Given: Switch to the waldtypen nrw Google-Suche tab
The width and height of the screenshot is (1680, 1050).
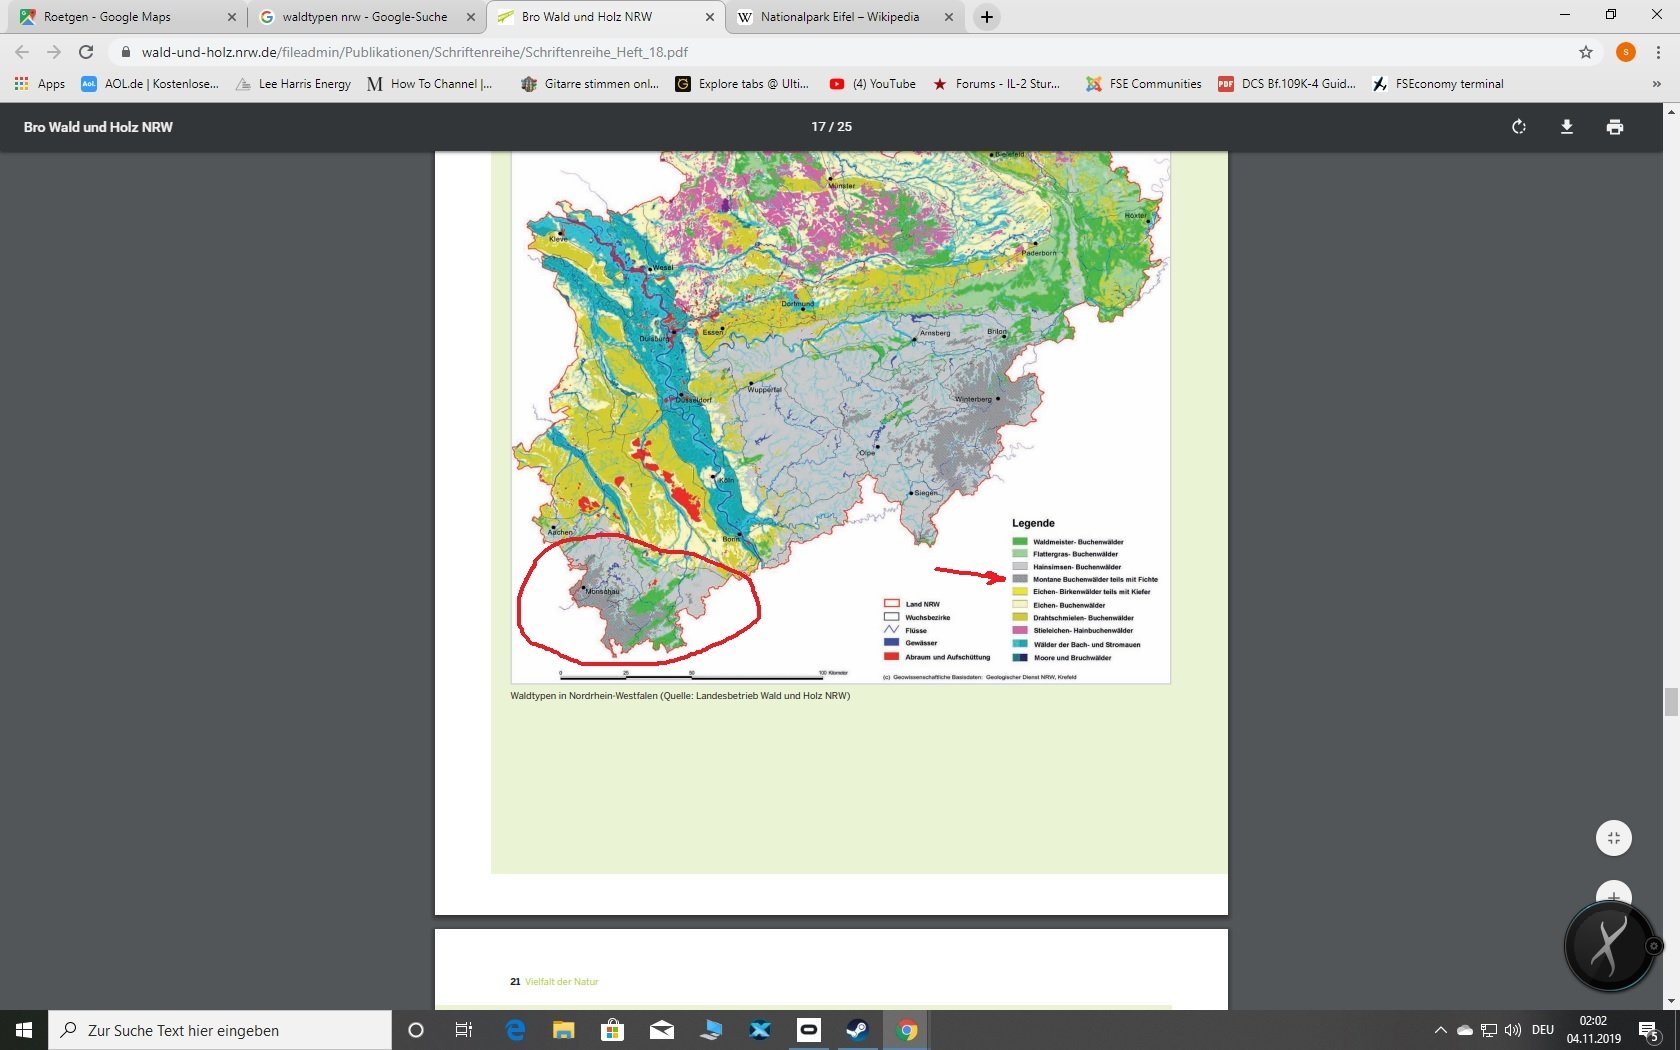Looking at the screenshot, I should [x=365, y=17].
